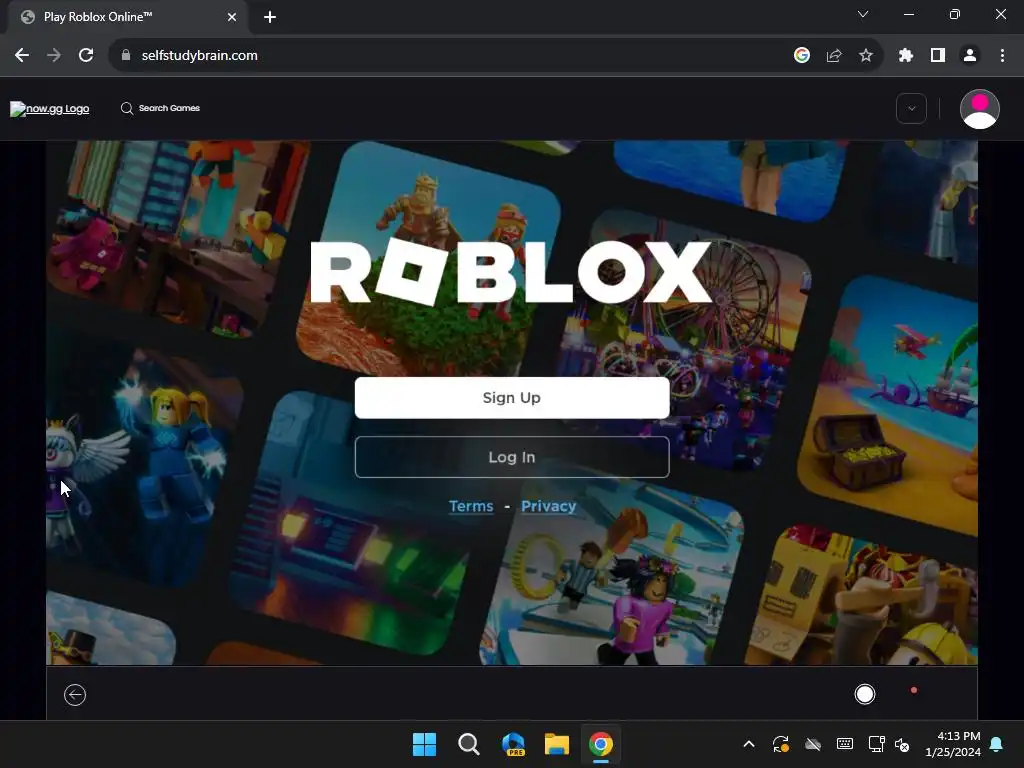
Task: Open the tab search chevron
Action: click(x=863, y=14)
